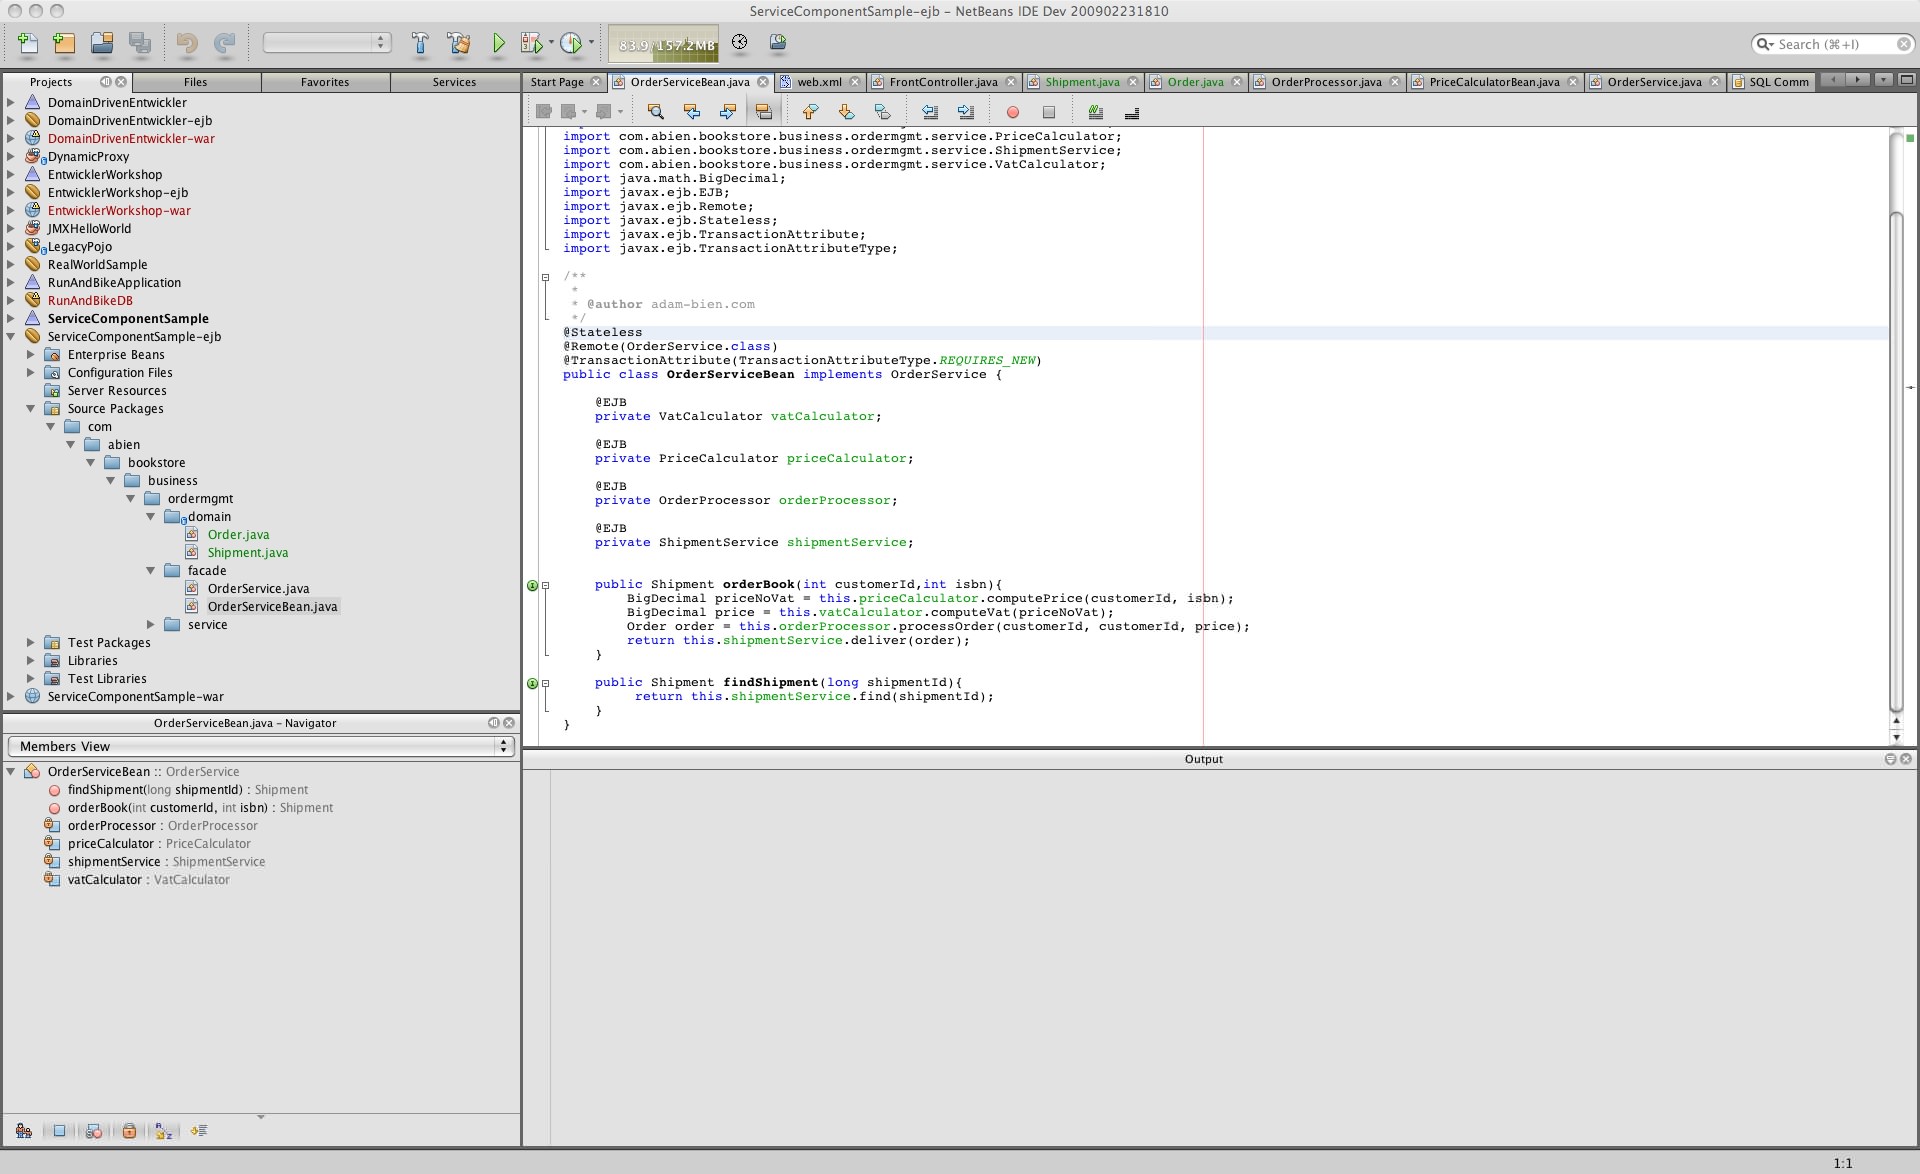
Task: Expand the Configuration Files node
Action: pyautogui.click(x=30, y=372)
